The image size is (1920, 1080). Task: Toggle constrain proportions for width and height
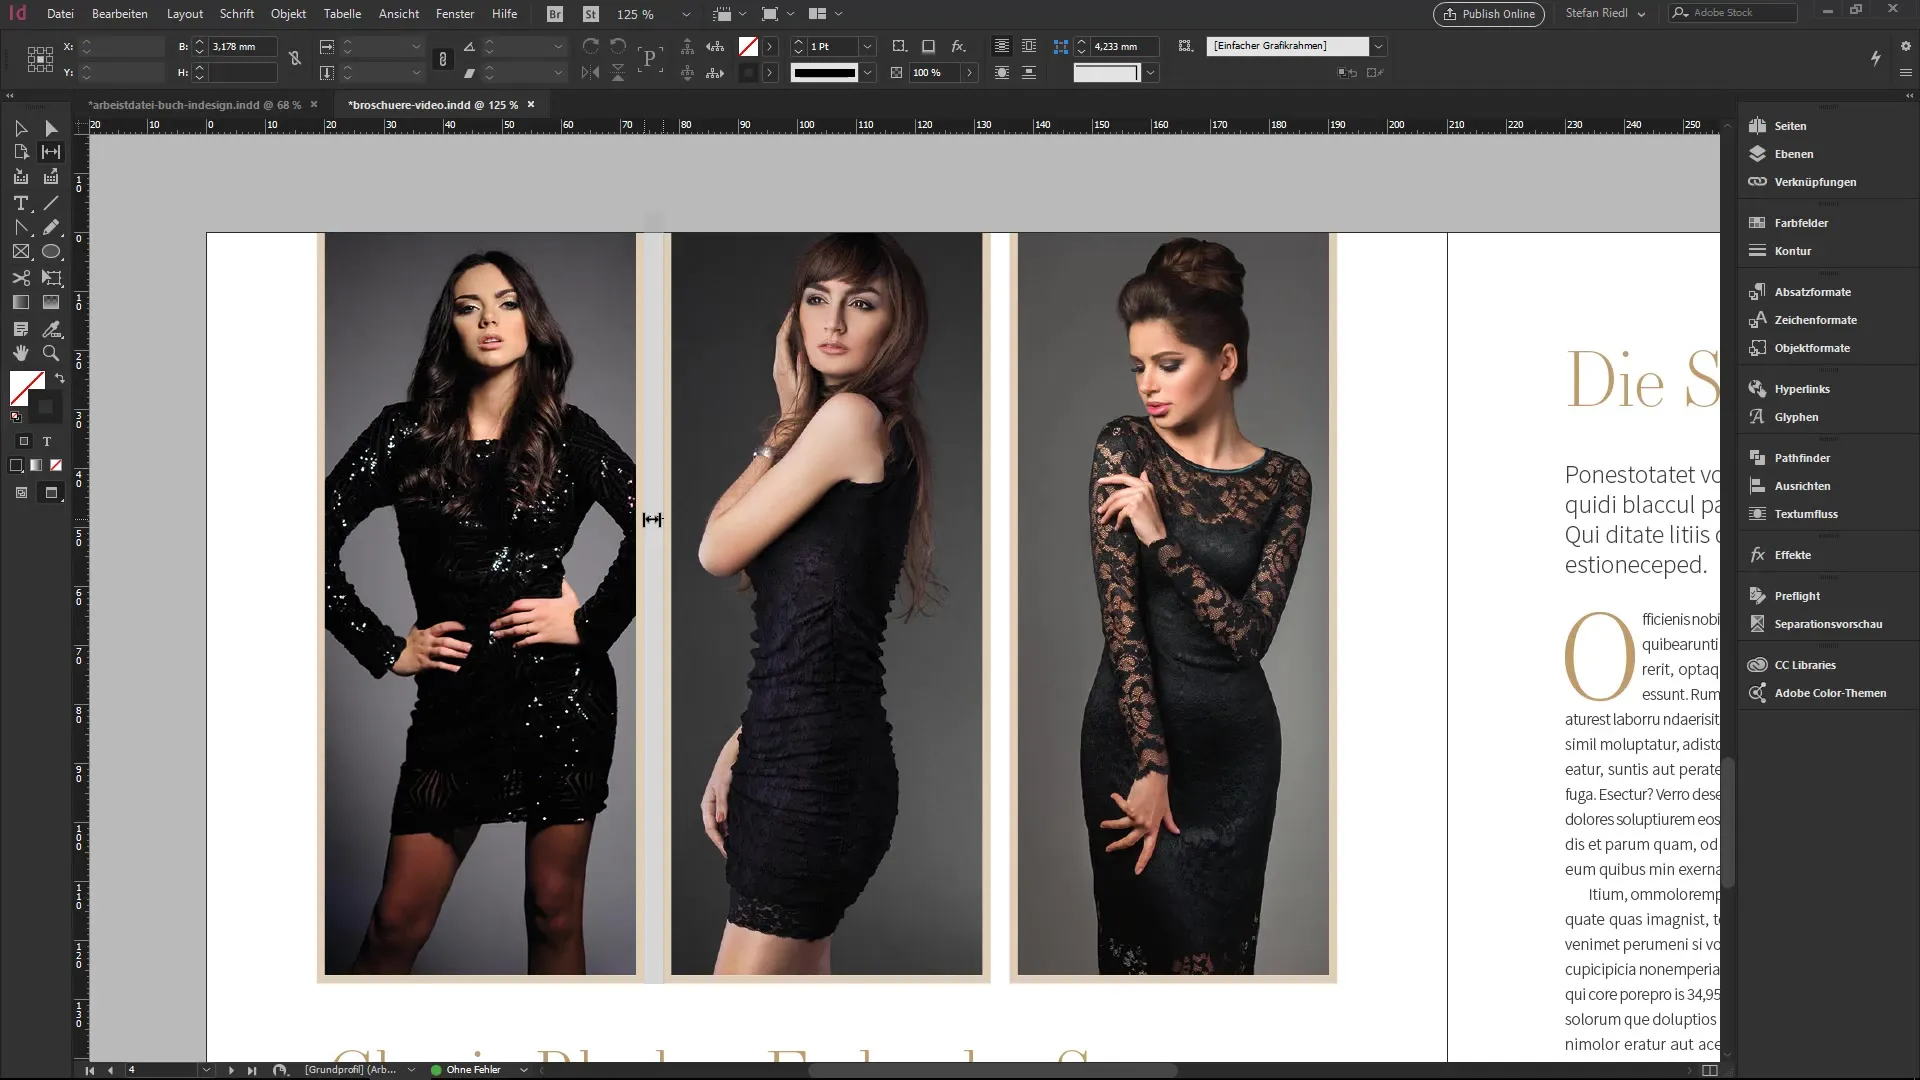pos(295,59)
